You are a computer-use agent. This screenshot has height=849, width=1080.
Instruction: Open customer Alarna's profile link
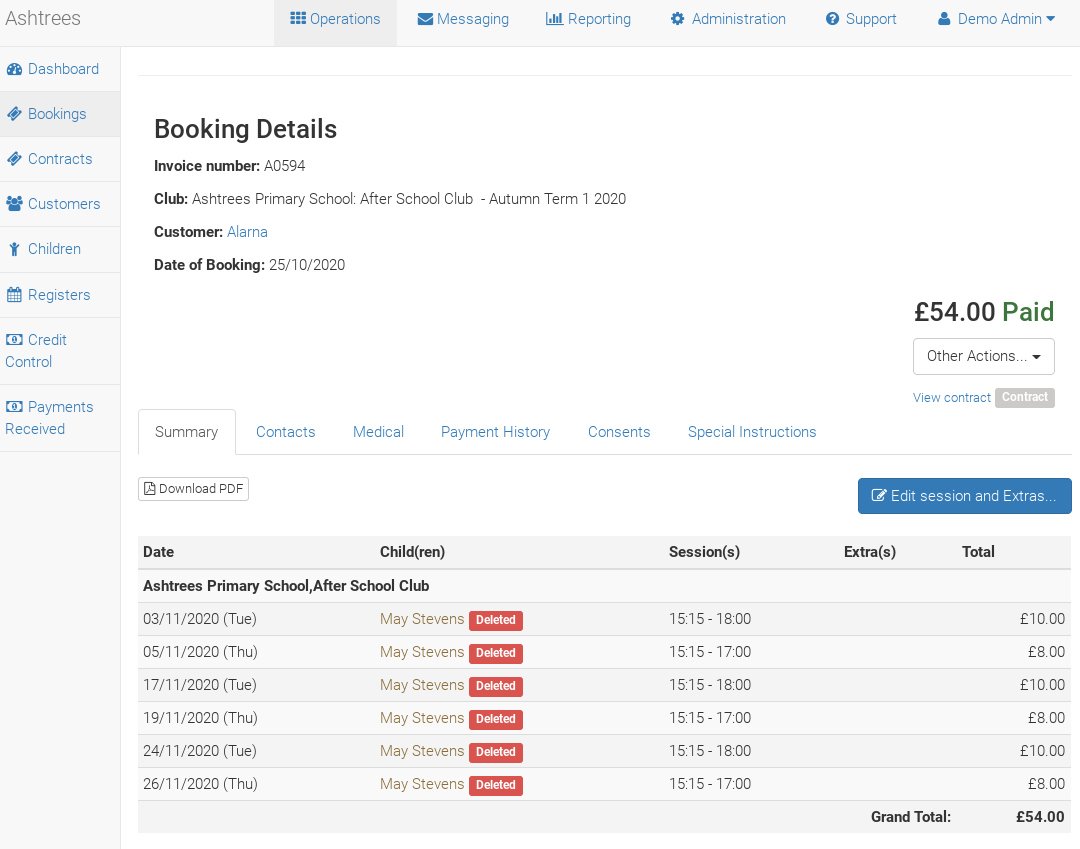coord(247,231)
